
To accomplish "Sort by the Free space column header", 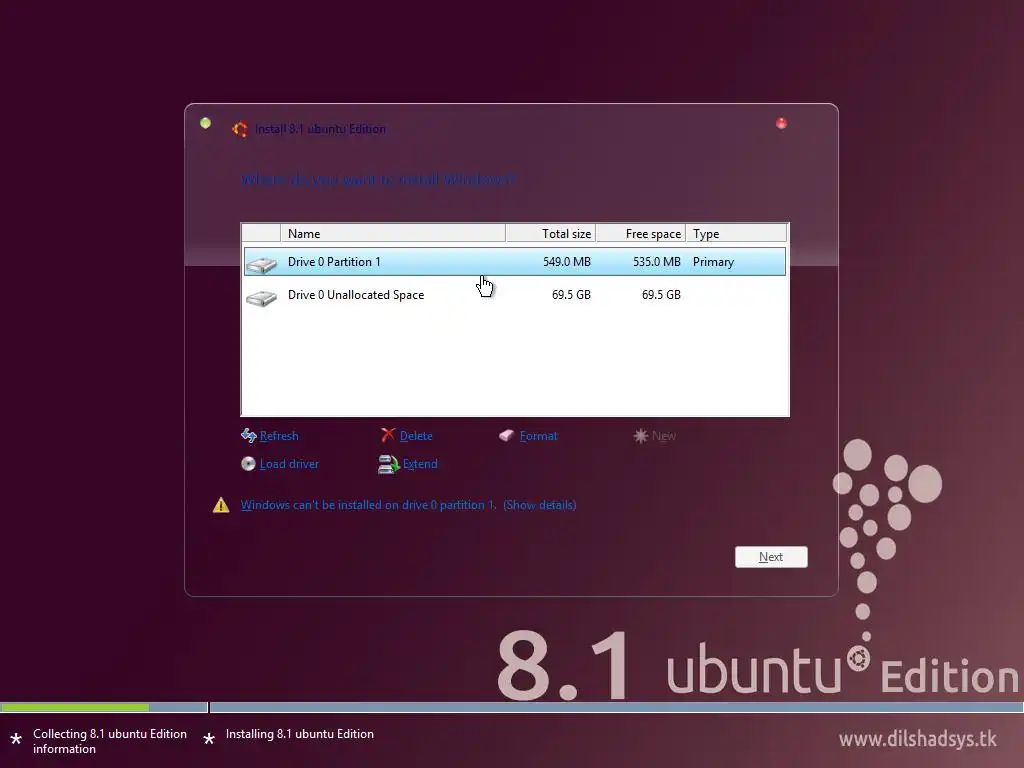I will [641, 233].
